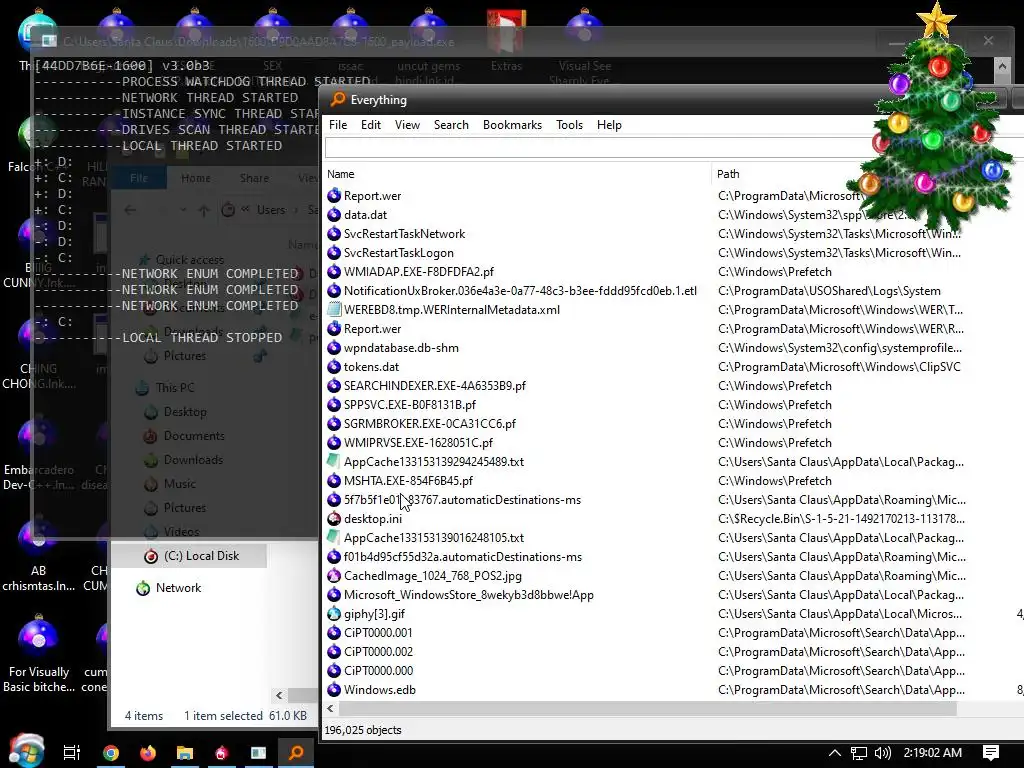Click the 2:19:02 AM clock

point(933,753)
